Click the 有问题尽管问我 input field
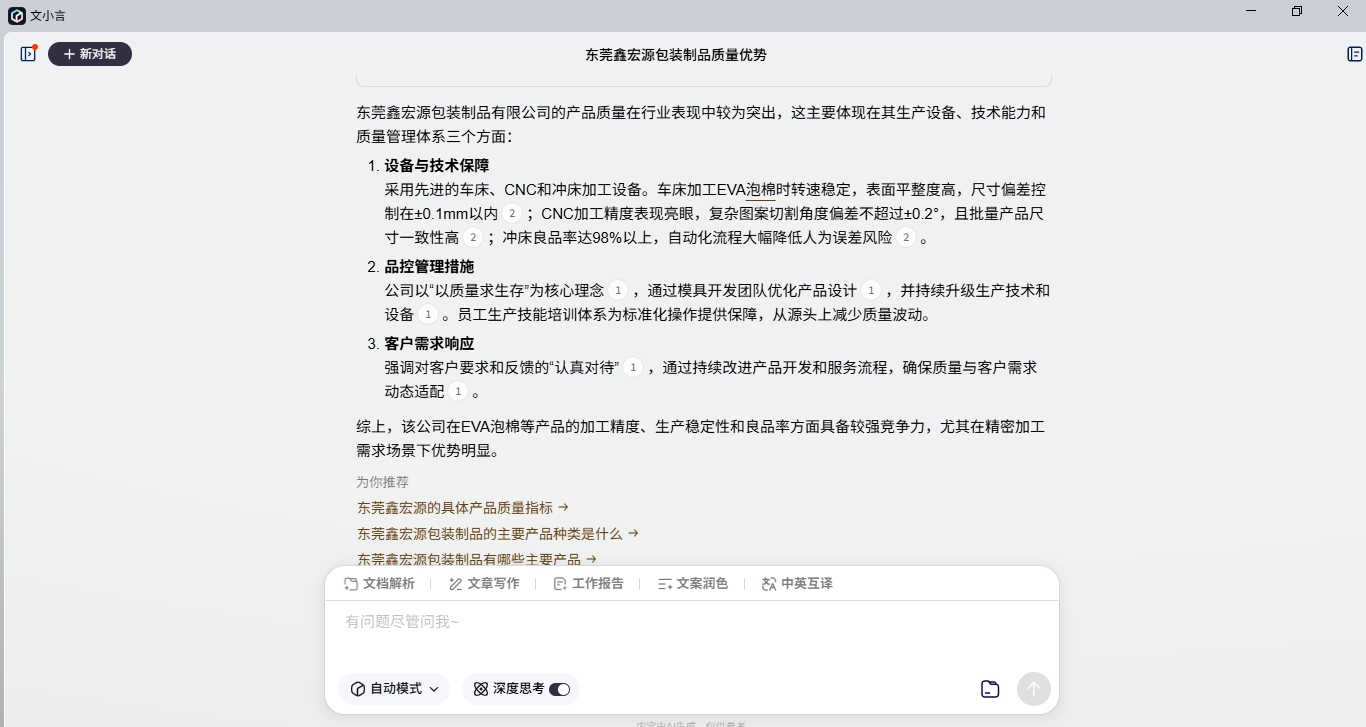The height and width of the screenshot is (727, 1366). (x=690, y=623)
